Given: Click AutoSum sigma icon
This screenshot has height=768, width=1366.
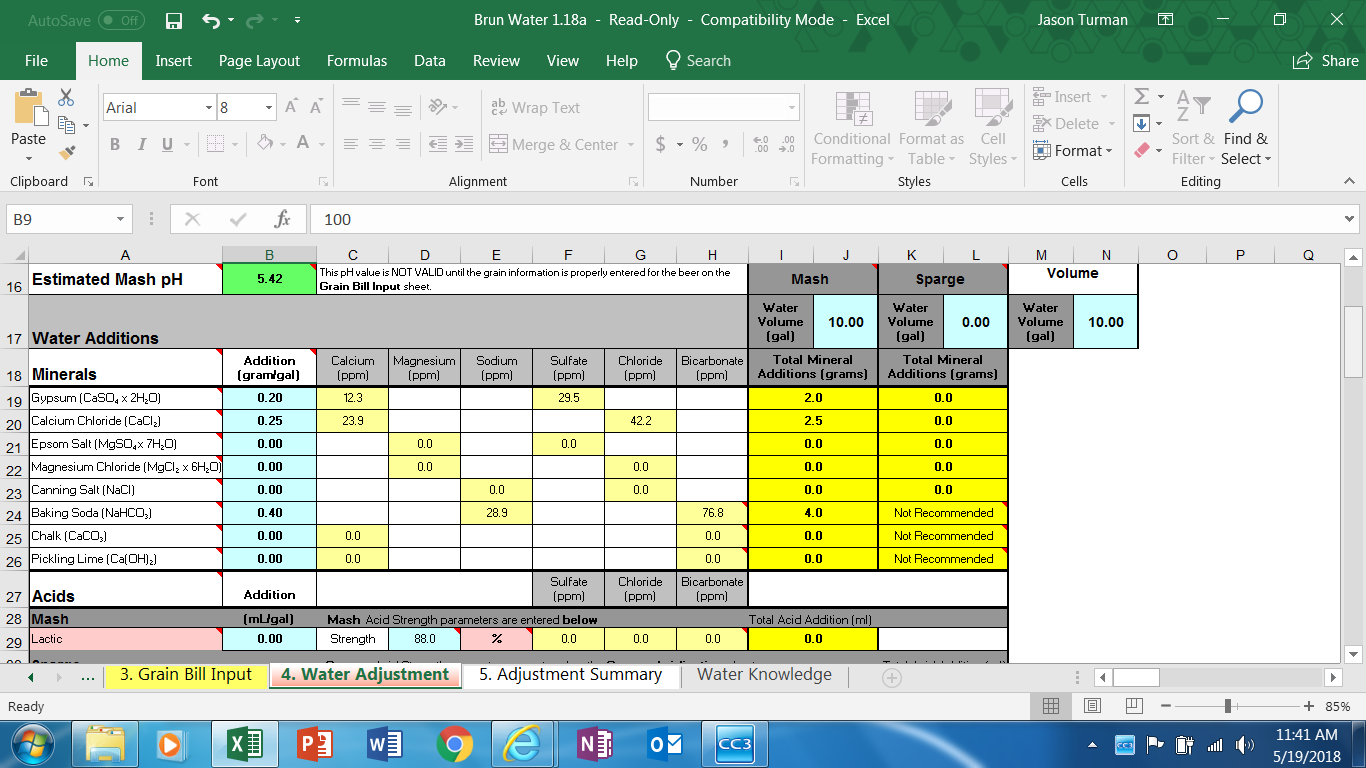Looking at the screenshot, I should pyautogui.click(x=1141, y=97).
